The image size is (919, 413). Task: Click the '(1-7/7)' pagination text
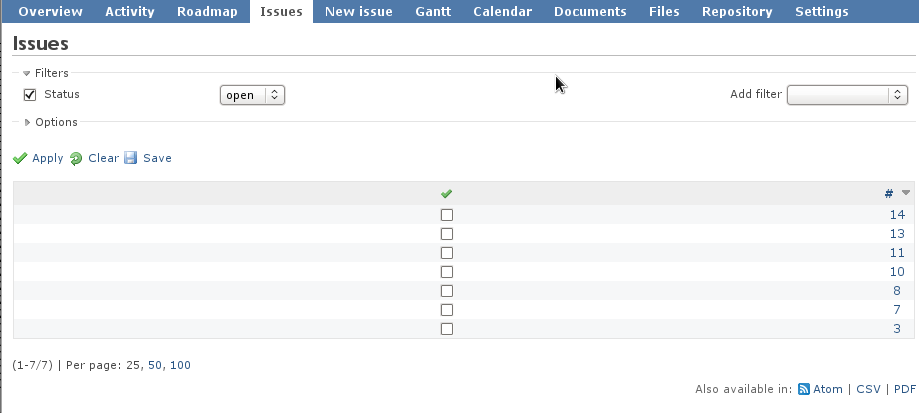(x=33, y=366)
